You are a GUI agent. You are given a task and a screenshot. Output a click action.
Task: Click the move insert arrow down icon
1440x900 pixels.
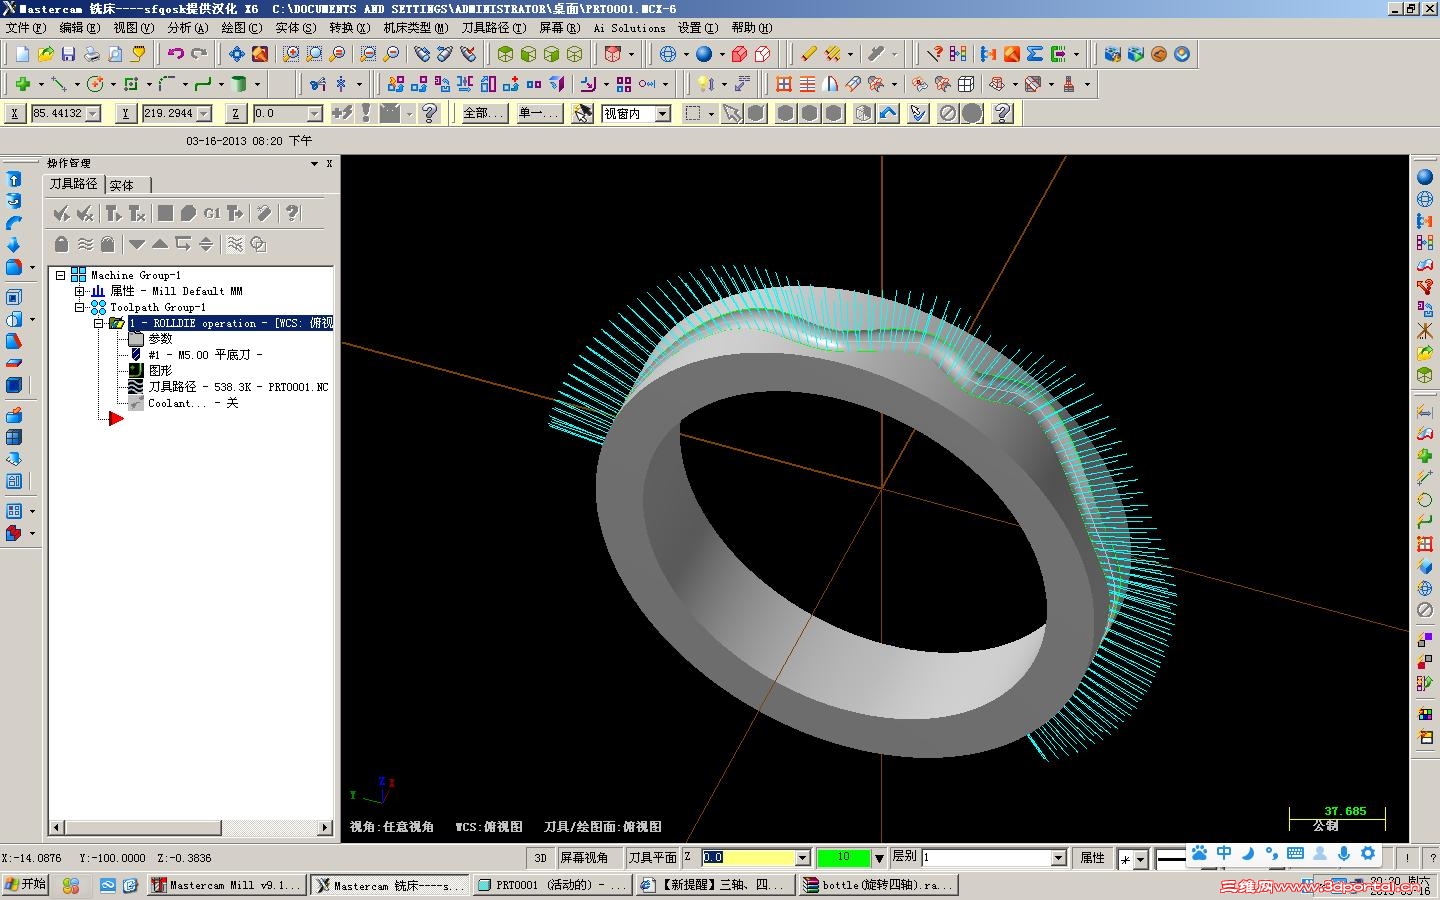(x=137, y=244)
